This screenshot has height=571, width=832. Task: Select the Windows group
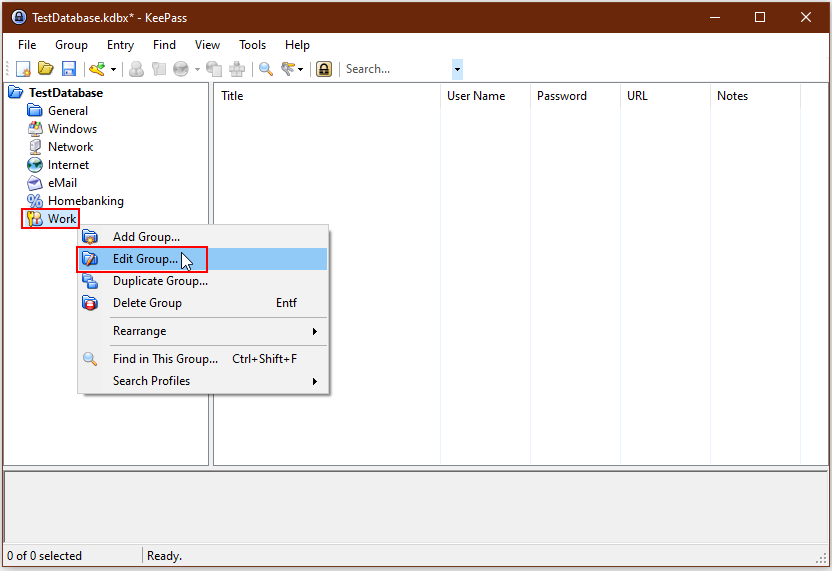pos(72,129)
